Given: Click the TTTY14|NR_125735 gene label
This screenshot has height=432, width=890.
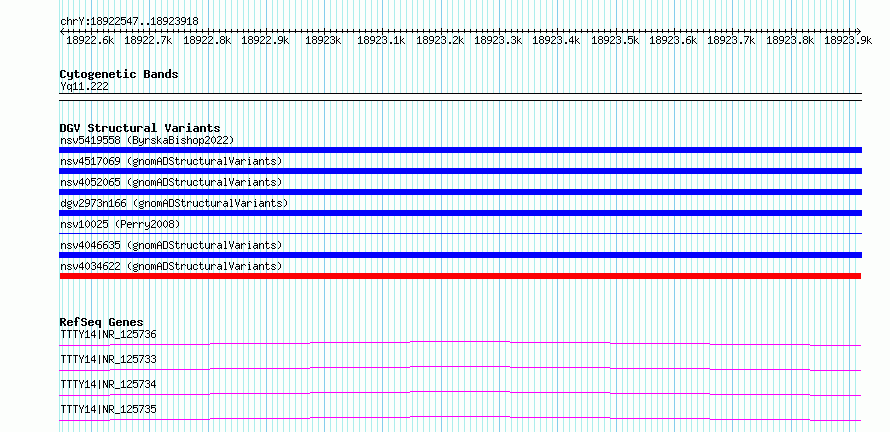Looking at the screenshot, I should 108,409.
